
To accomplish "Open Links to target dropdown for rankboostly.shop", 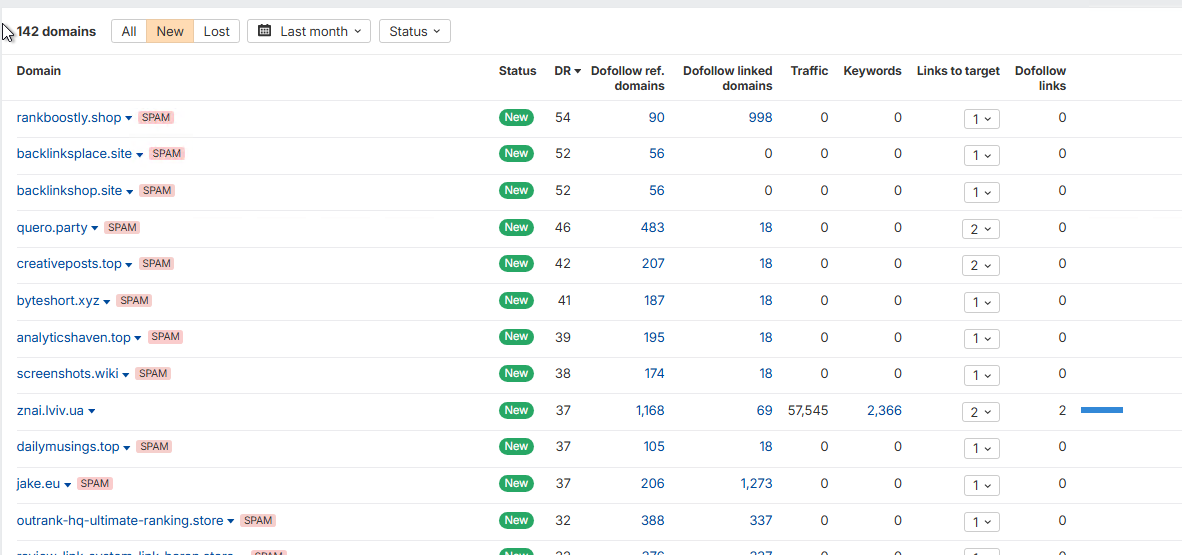I will tap(981, 118).
